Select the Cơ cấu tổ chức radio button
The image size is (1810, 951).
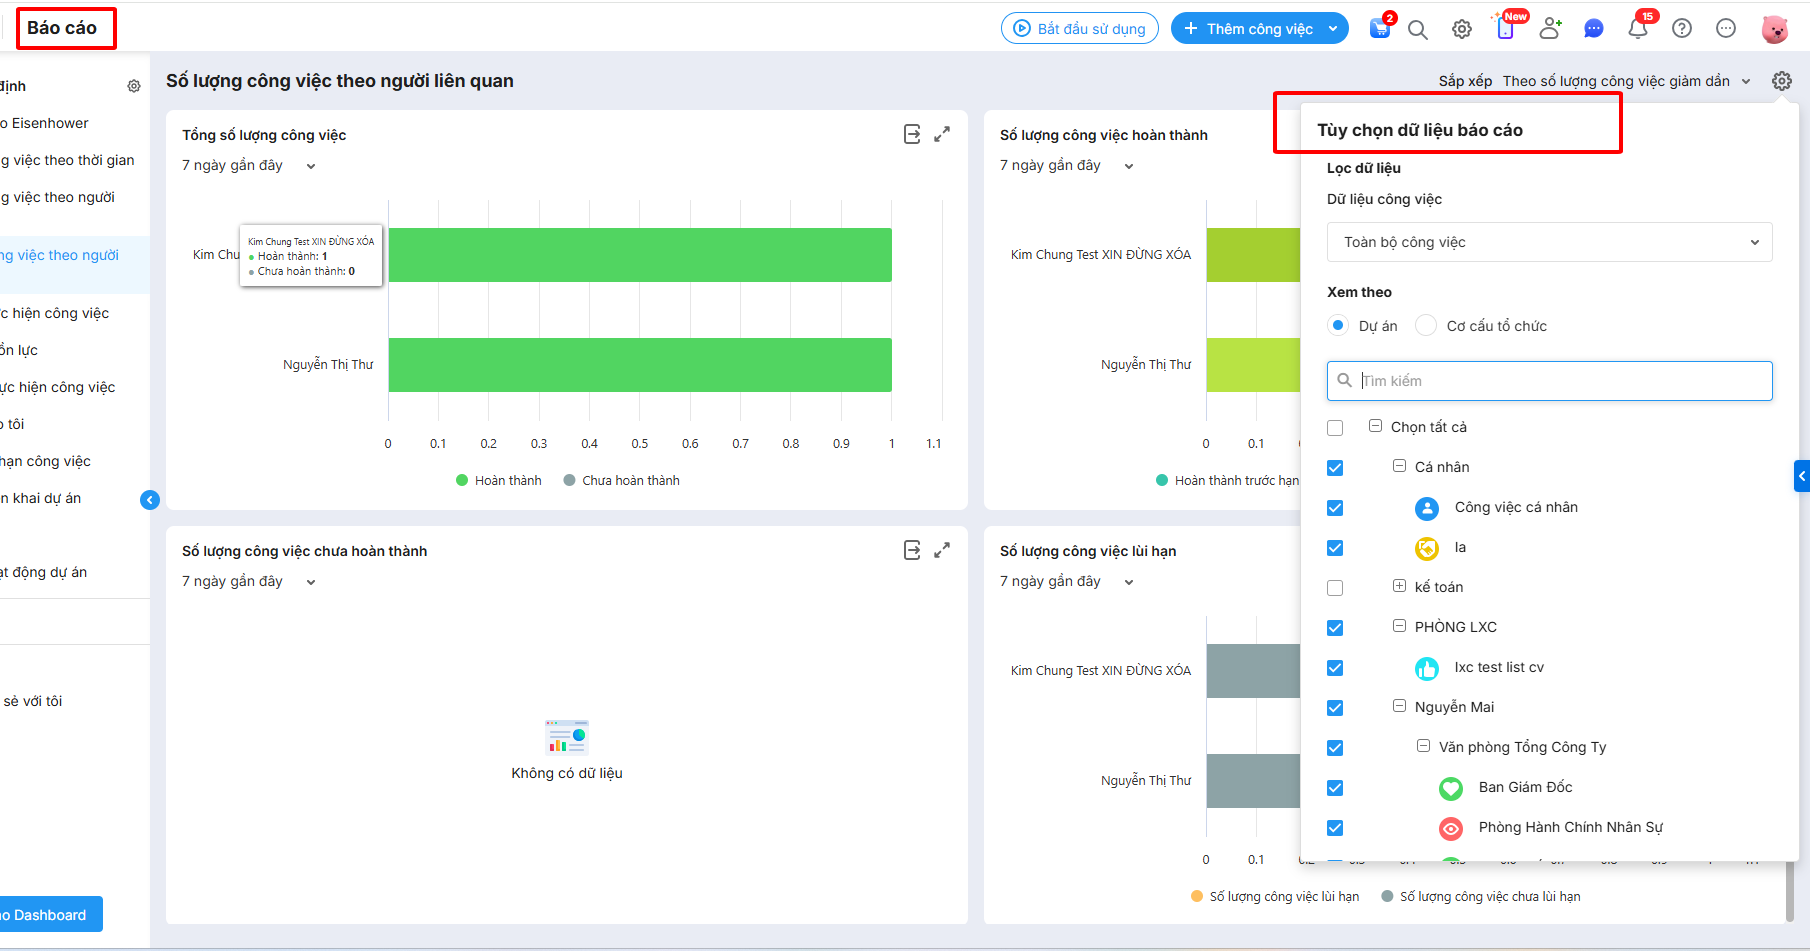(x=1426, y=326)
